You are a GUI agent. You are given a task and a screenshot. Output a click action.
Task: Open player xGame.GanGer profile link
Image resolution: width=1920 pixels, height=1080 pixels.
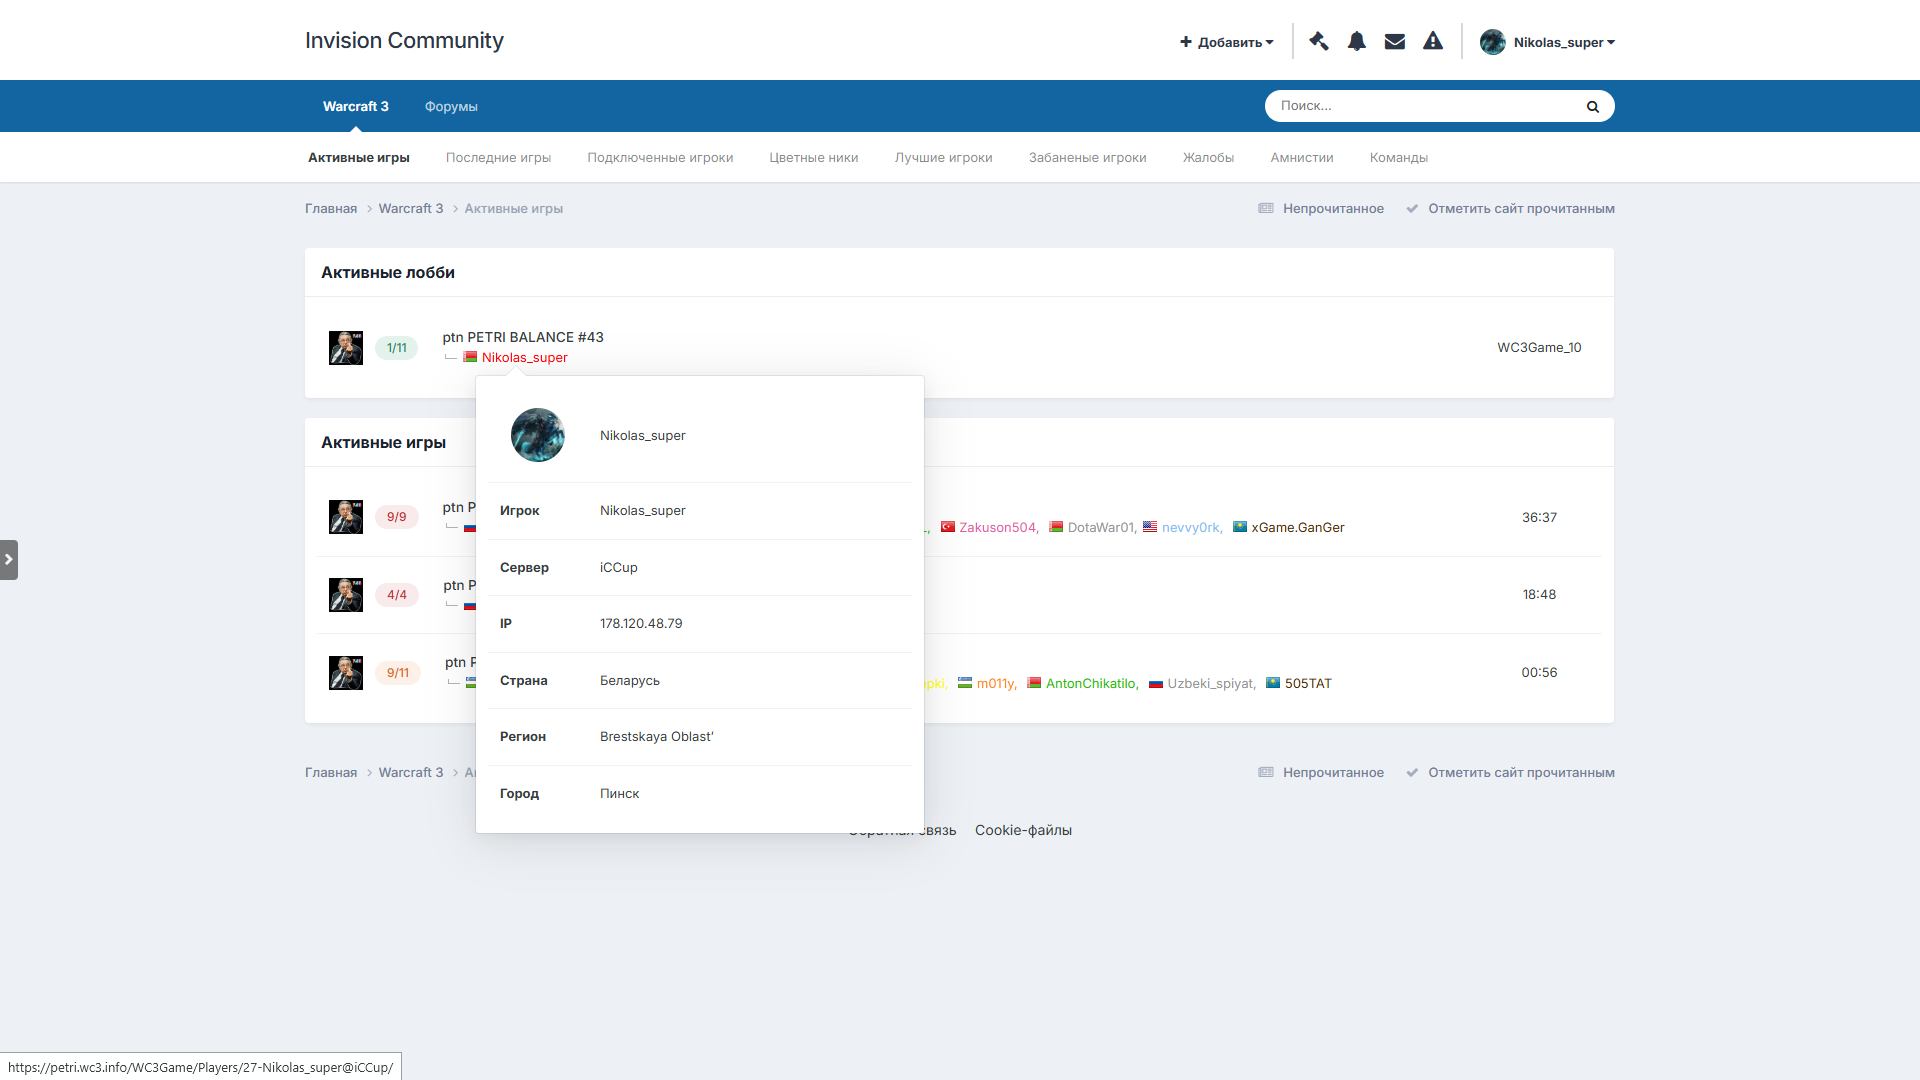coord(1297,527)
